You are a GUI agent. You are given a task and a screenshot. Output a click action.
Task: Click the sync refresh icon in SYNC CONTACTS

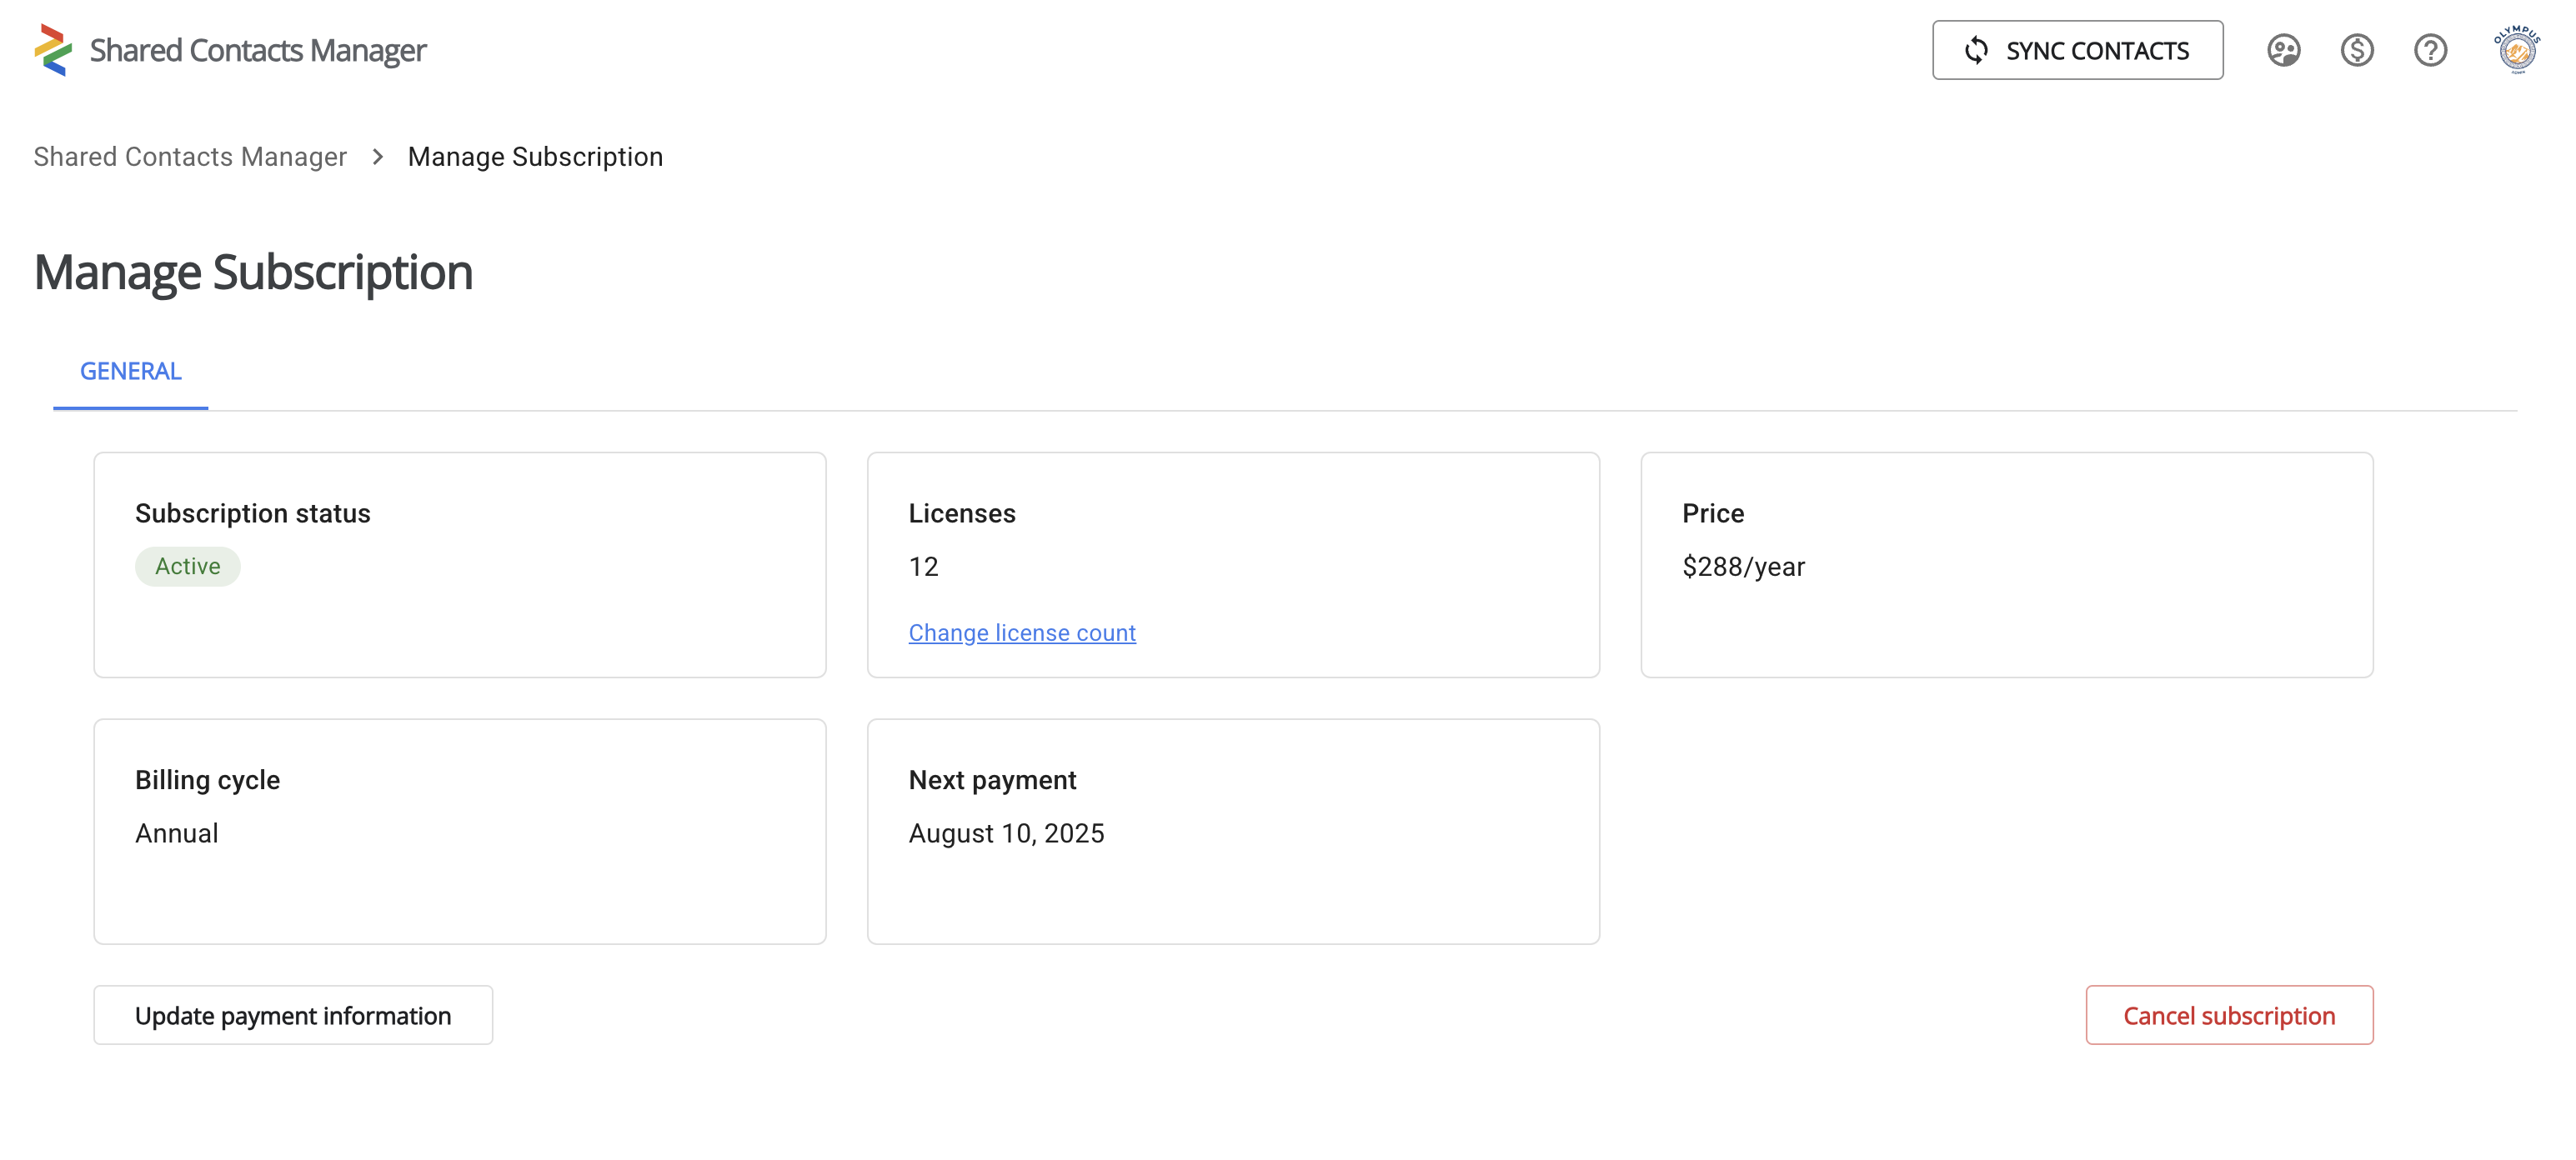[1977, 50]
